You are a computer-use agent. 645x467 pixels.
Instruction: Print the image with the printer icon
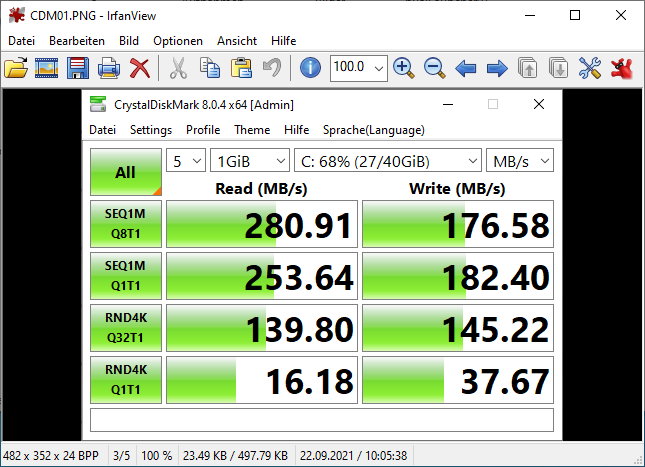109,68
